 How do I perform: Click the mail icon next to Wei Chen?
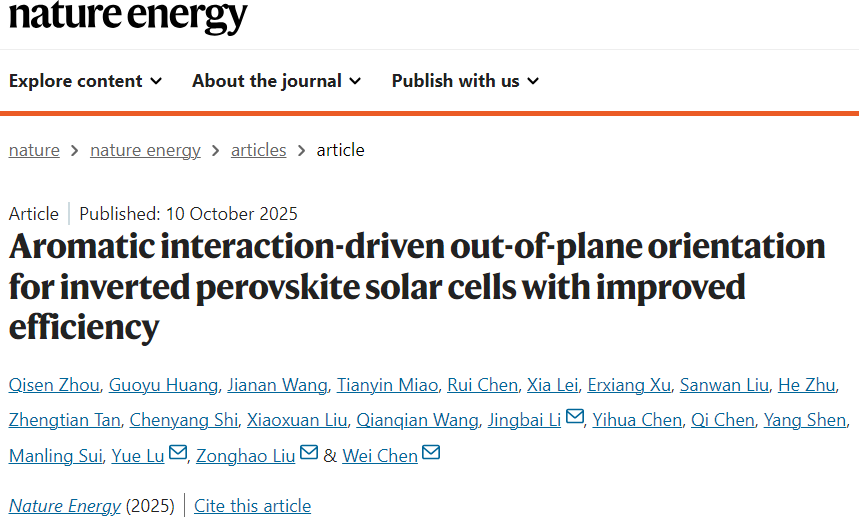tap(431, 453)
